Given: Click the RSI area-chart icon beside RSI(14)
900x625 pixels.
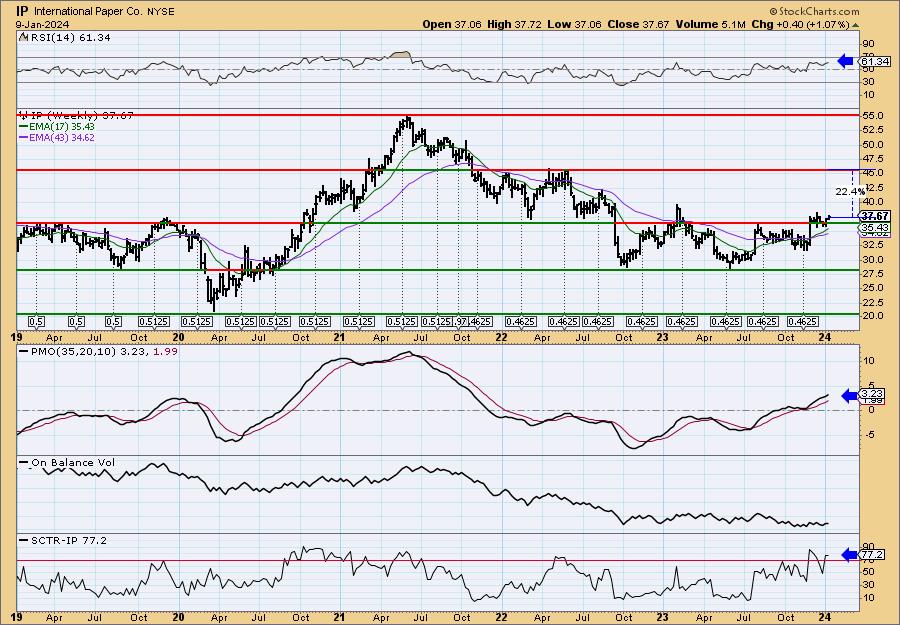Looking at the screenshot, I should (x=23, y=38).
